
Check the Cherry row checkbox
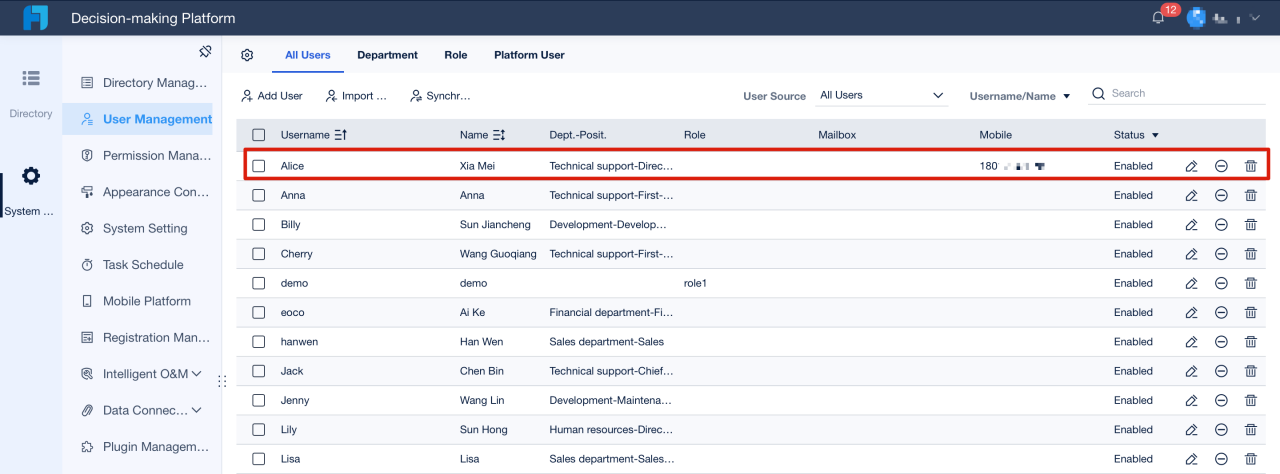[x=259, y=254]
